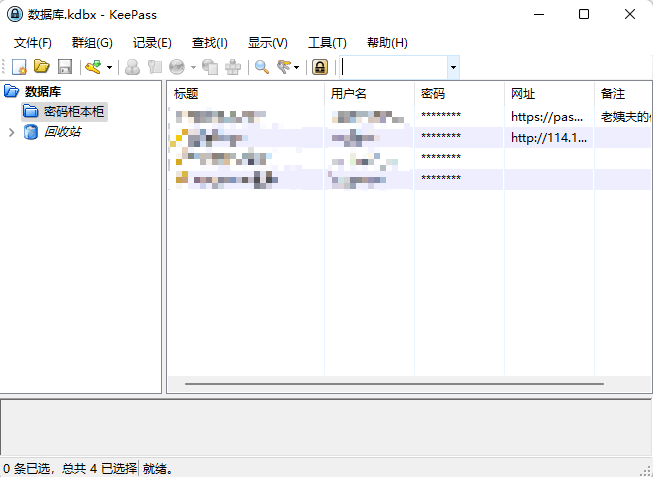The width and height of the screenshot is (653, 477).
Task: Click the Copy password icon
Action: 155,67
